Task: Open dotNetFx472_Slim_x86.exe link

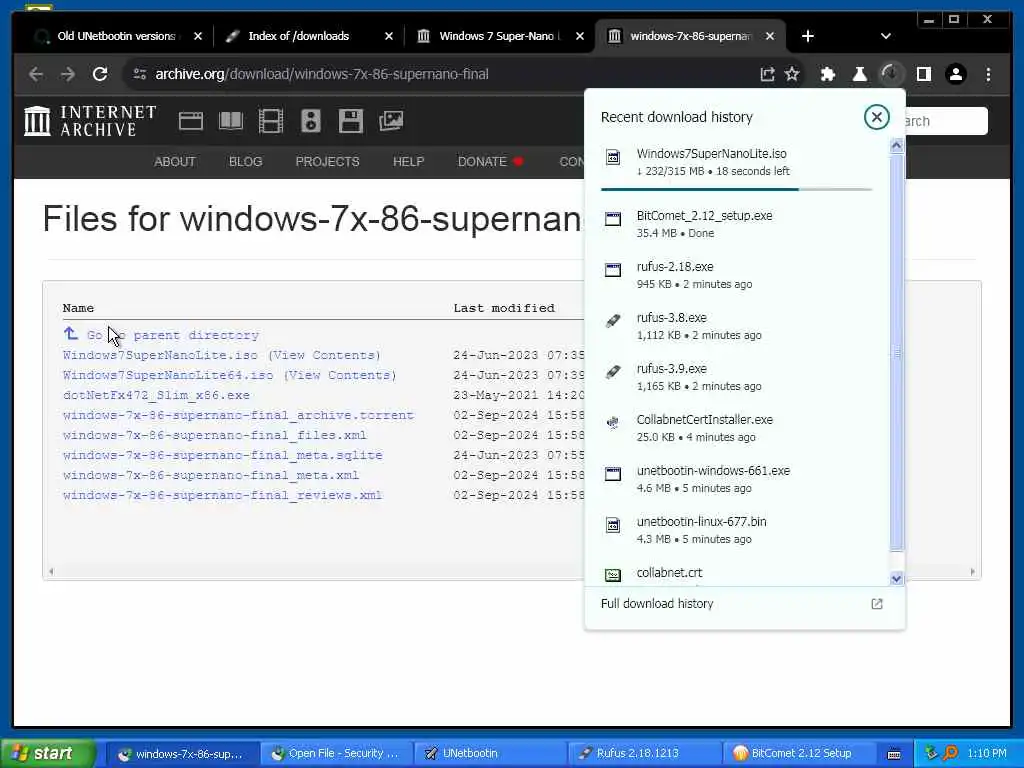Action: (x=156, y=396)
